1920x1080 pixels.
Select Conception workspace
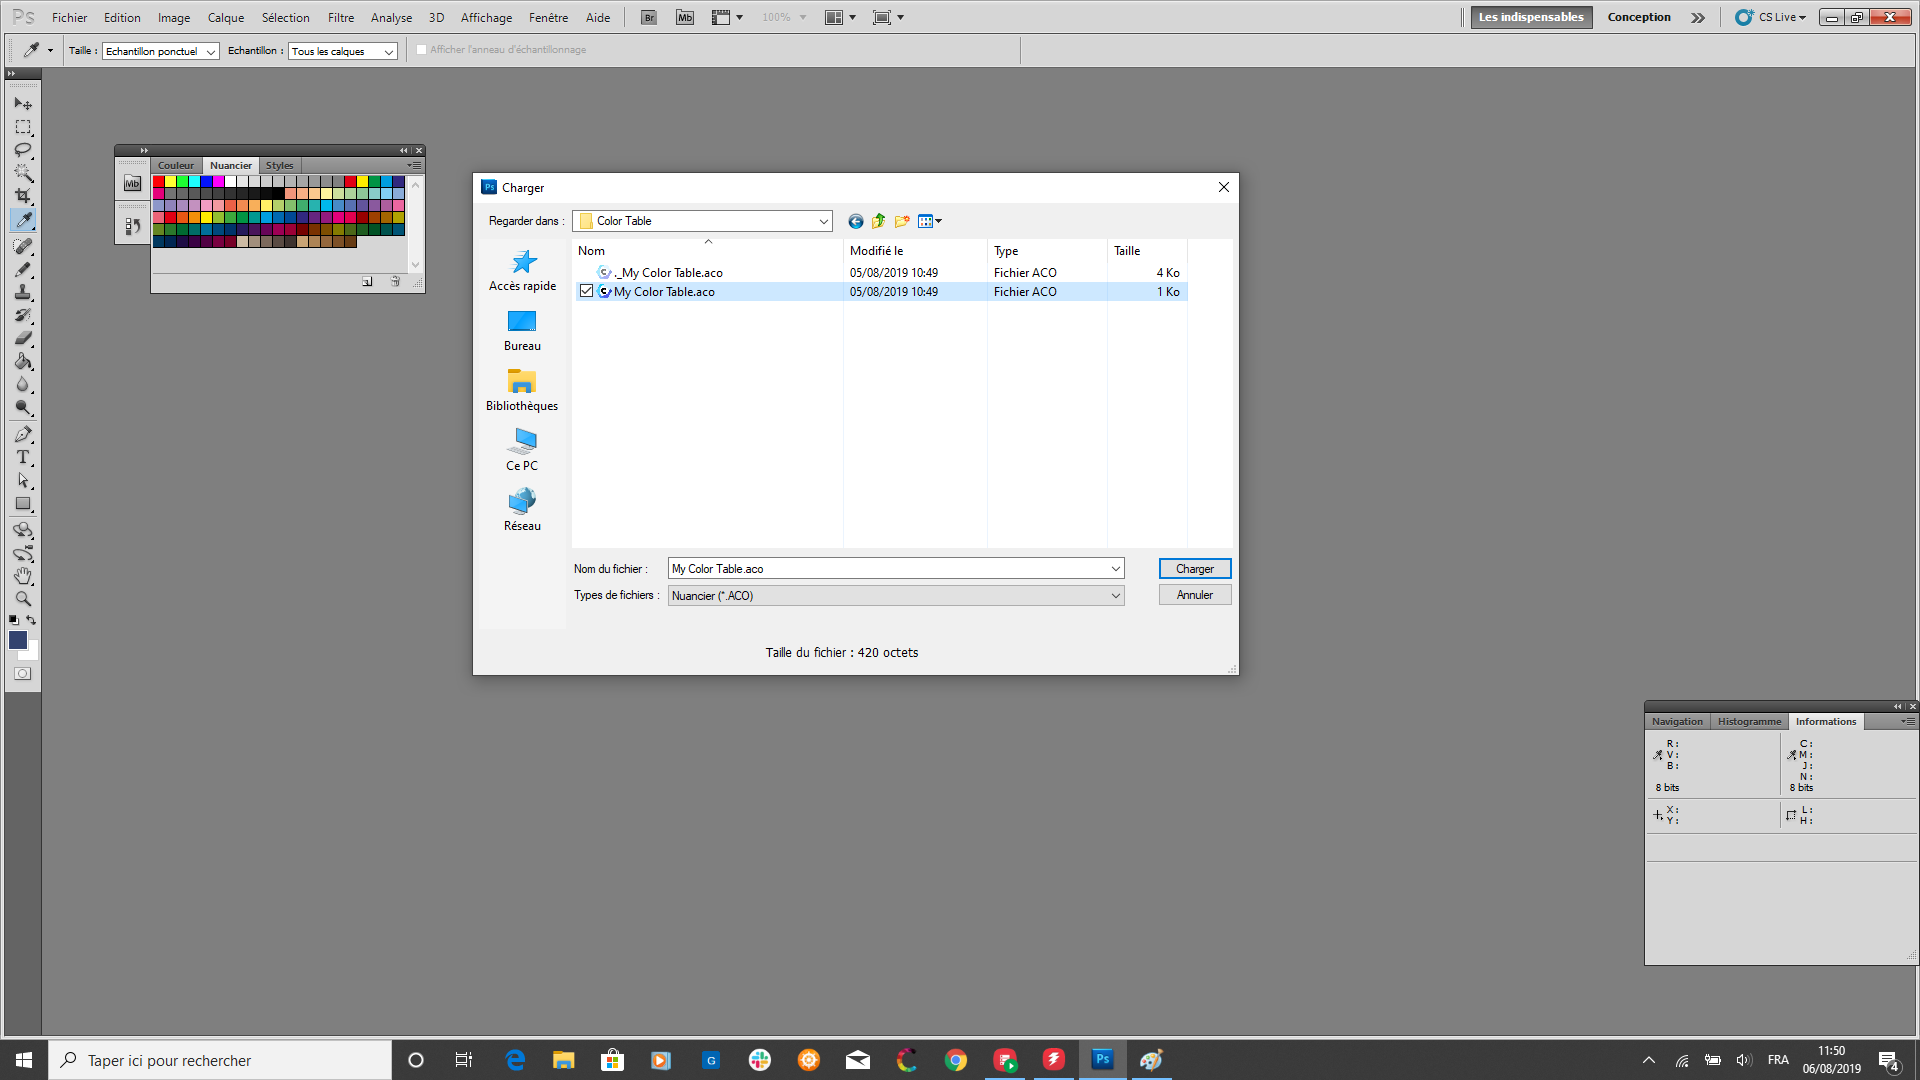point(1639,17)
